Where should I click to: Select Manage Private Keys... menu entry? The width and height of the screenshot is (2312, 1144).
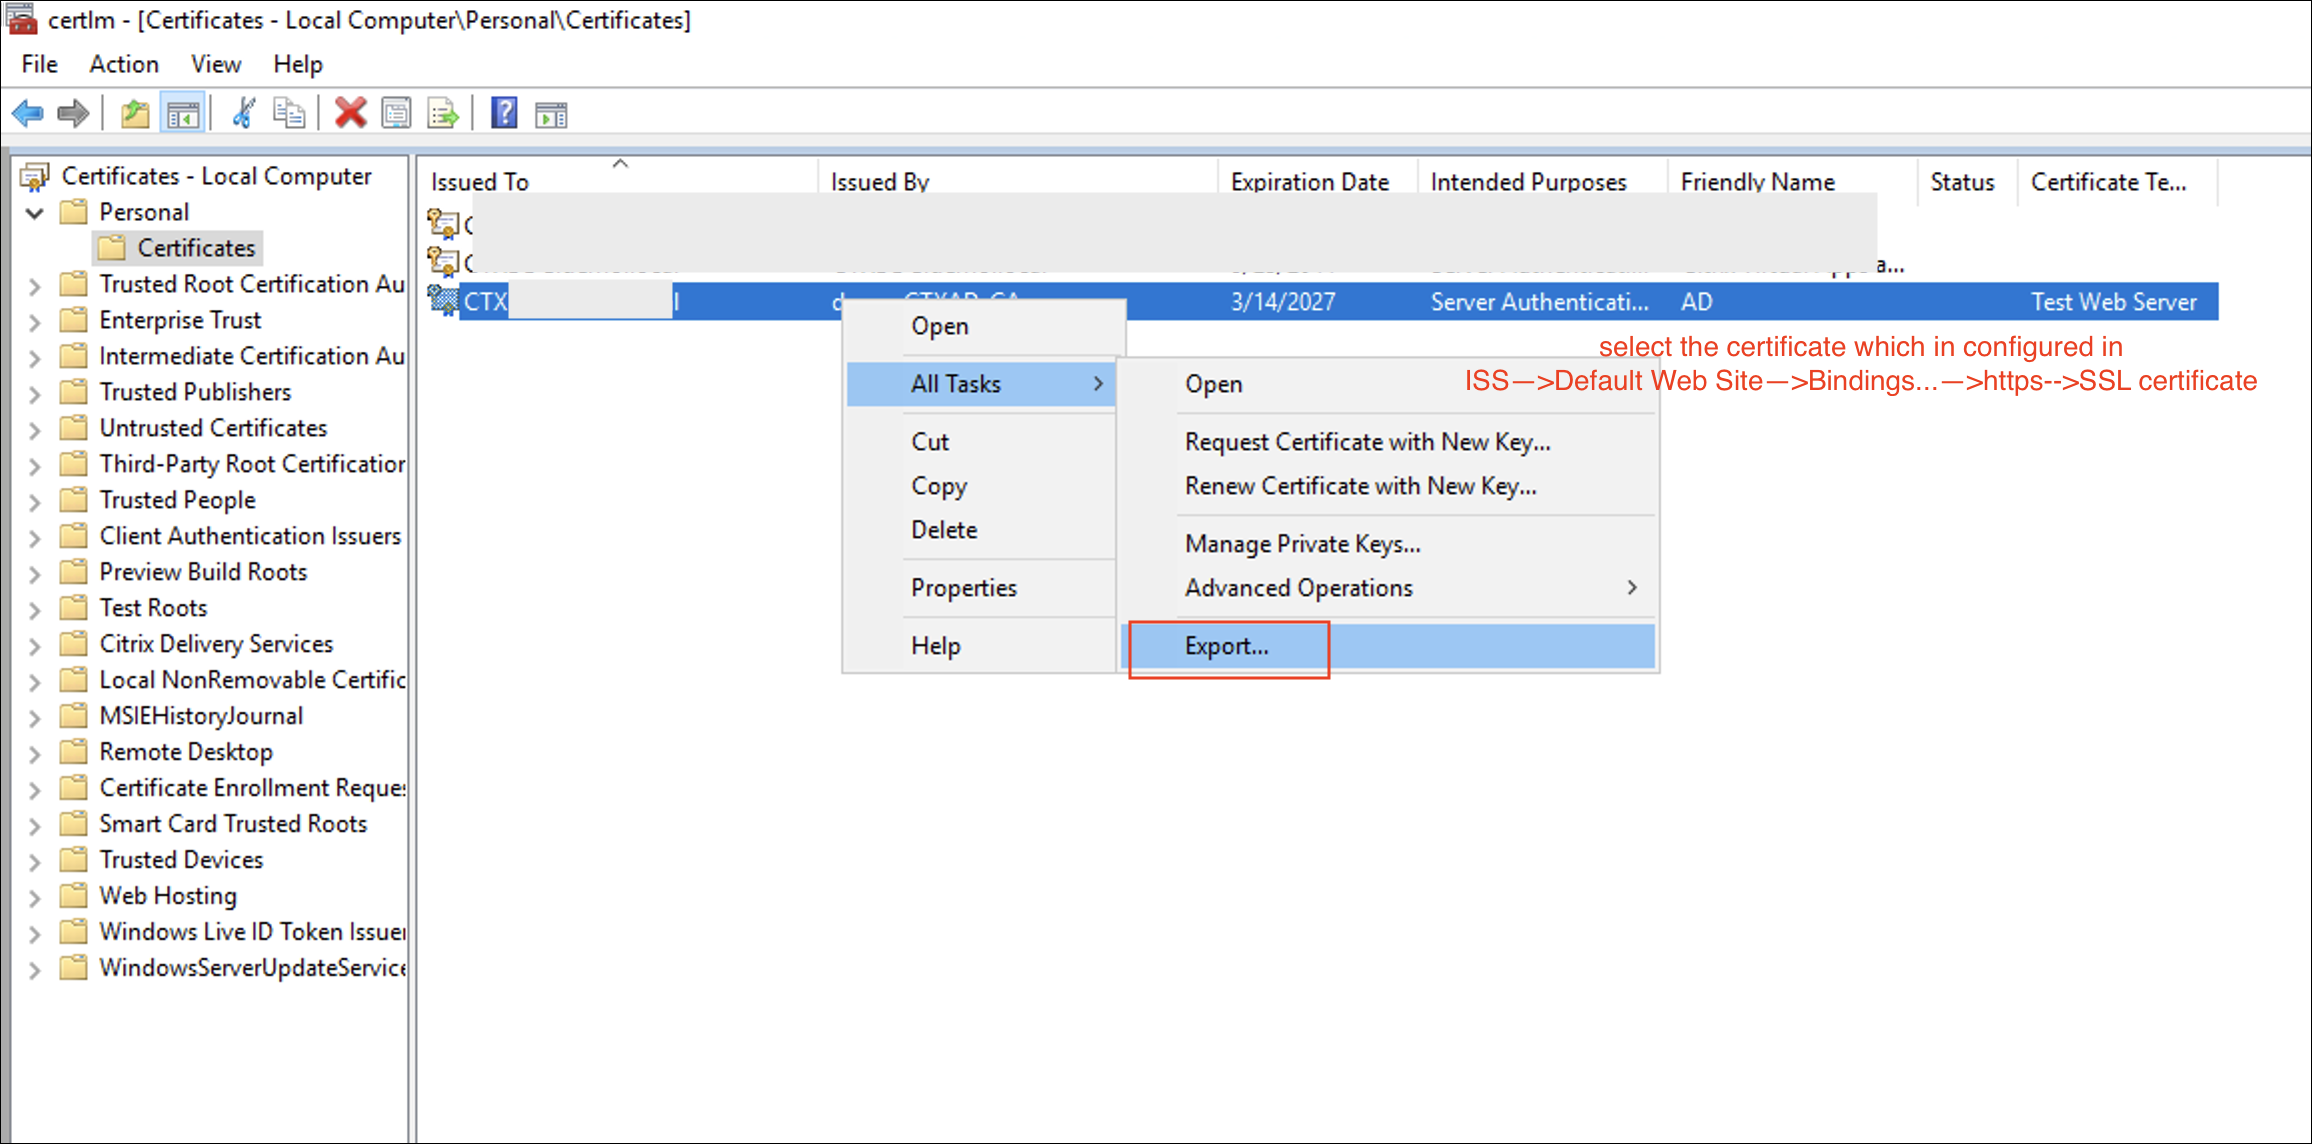pyautogui.click(x=1302, y=544)
